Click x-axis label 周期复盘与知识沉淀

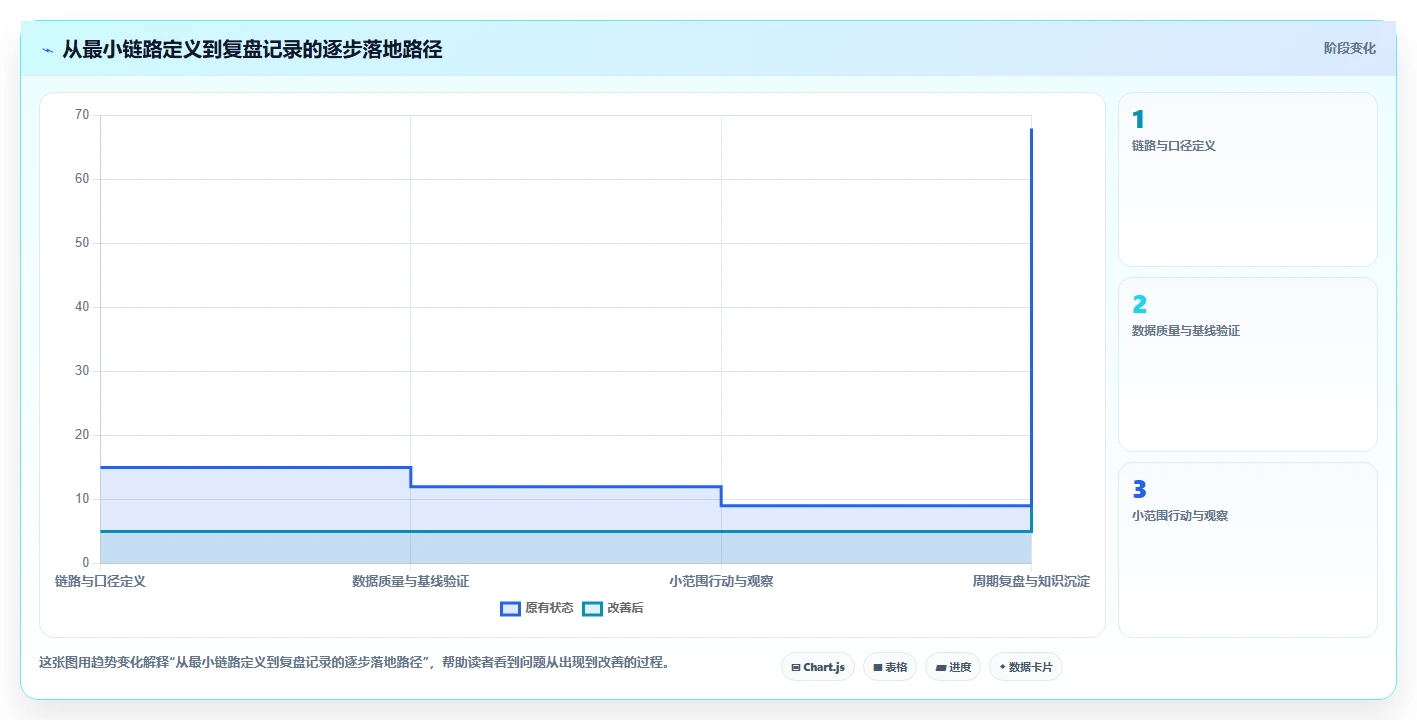tap(1031, 581)
